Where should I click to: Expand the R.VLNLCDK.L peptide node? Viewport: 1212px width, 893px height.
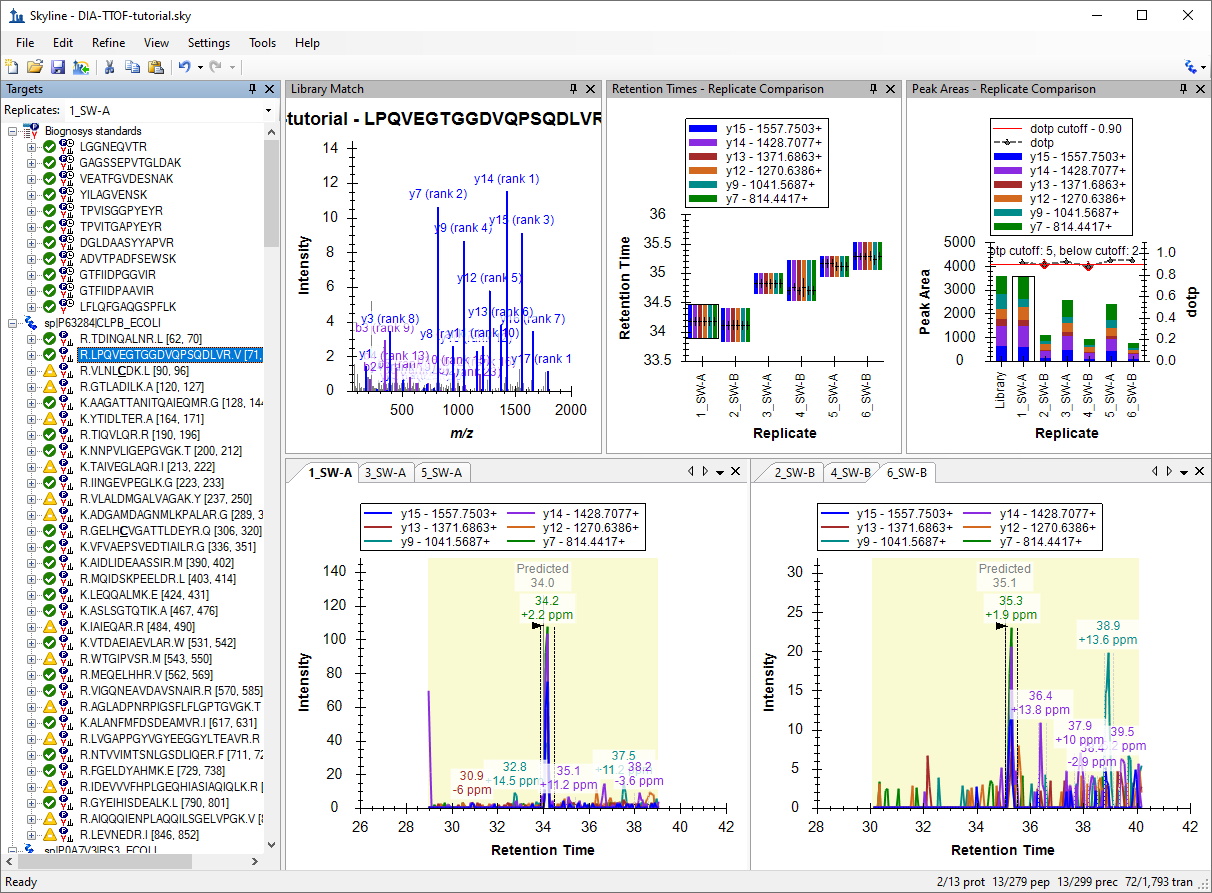click(31, 371)
